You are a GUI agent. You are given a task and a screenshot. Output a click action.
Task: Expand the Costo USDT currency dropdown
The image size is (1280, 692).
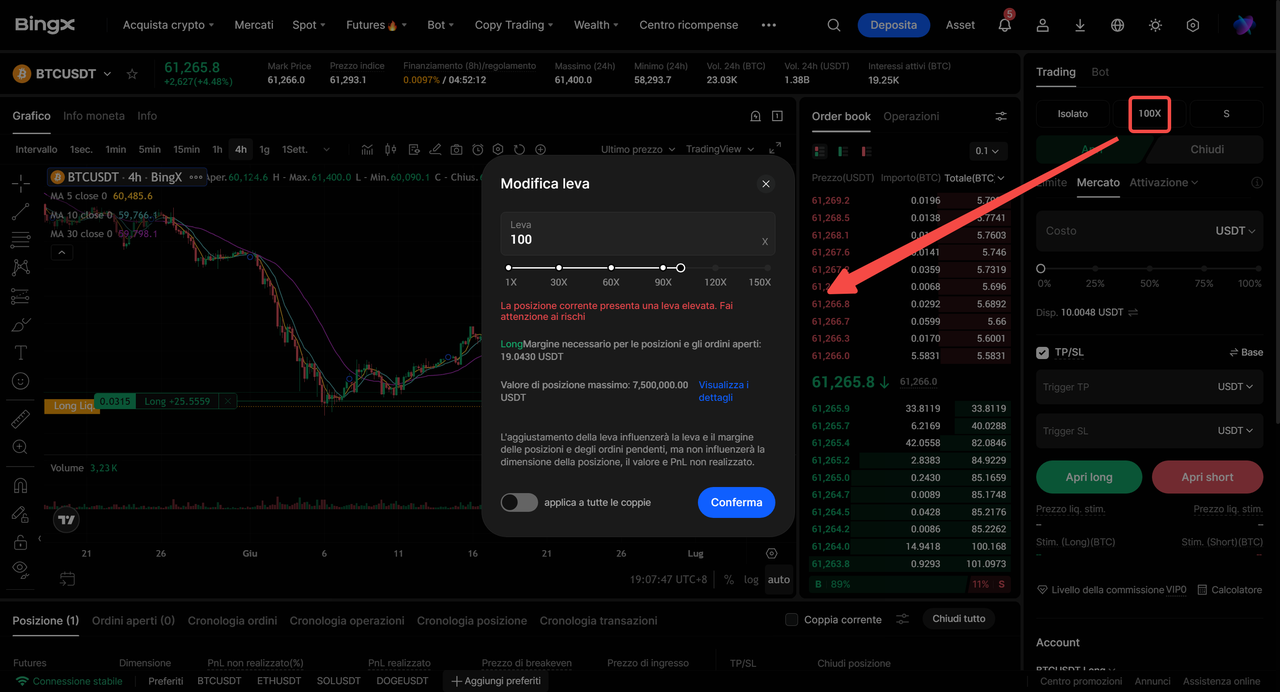(x=1236, y=231)
